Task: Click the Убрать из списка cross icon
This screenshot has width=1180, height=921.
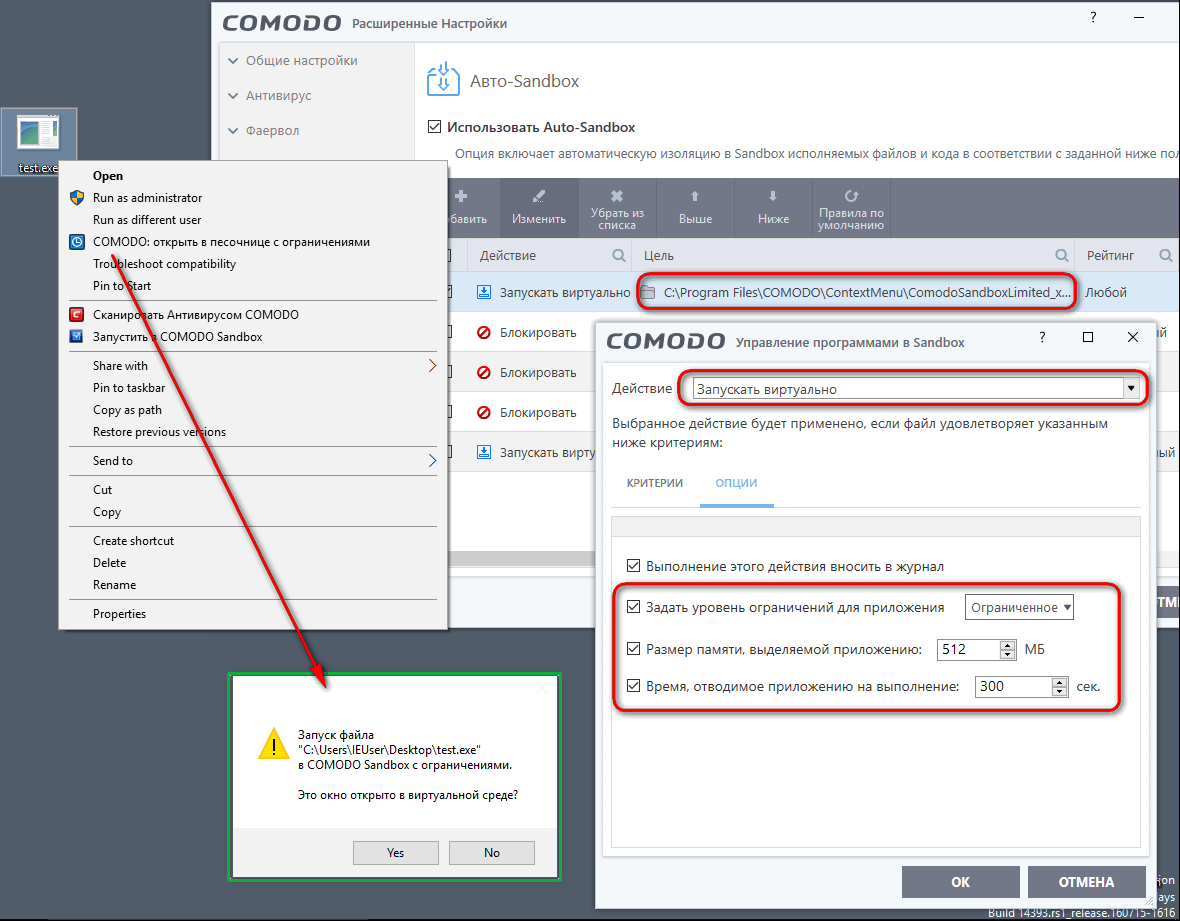Action: pyautogui.click(x=617, y=196)
